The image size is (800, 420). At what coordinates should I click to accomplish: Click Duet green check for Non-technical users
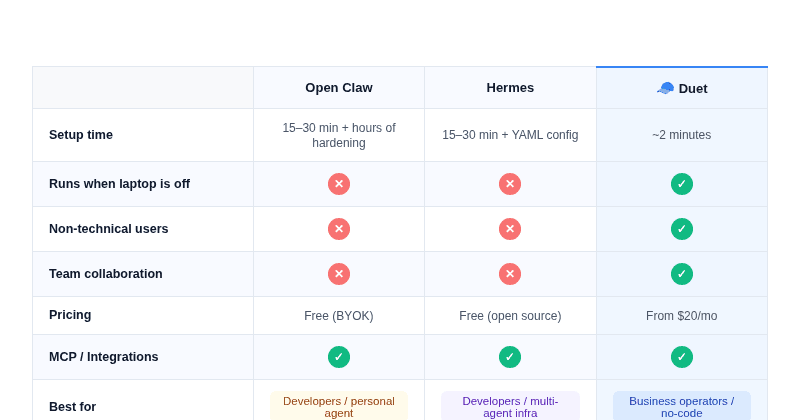pos(682,229)
